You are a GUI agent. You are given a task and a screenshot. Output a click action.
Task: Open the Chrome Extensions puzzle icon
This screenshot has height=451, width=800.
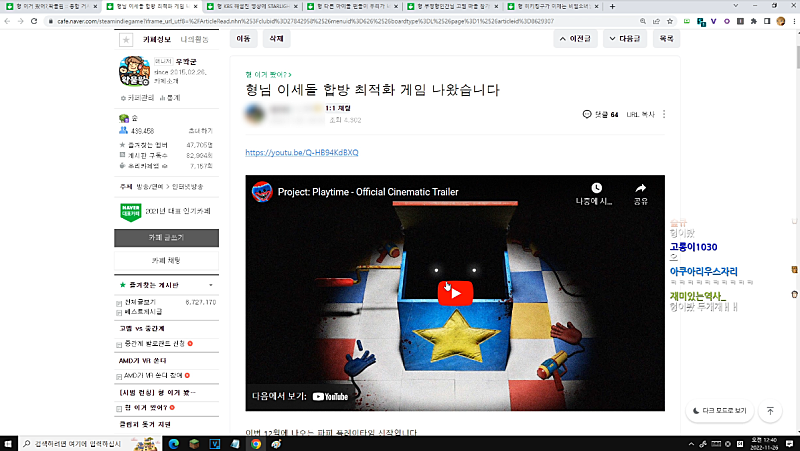click(x=754, y=21)
